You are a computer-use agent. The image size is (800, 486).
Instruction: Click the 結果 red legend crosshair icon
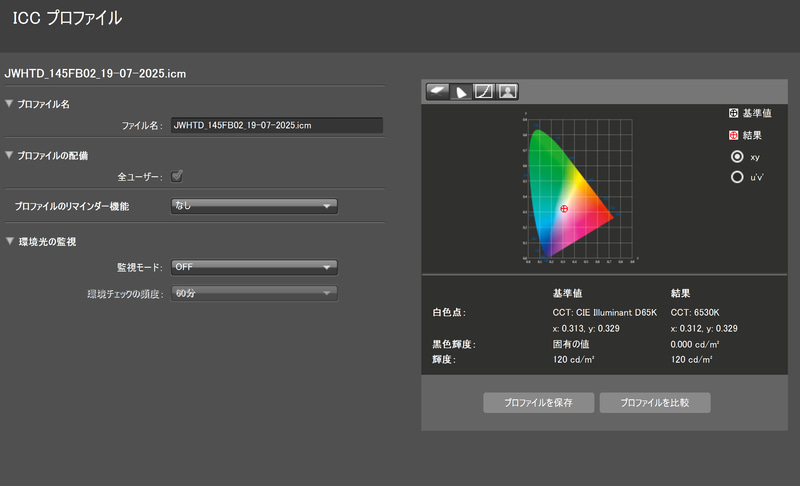click(x=733, y=135)
